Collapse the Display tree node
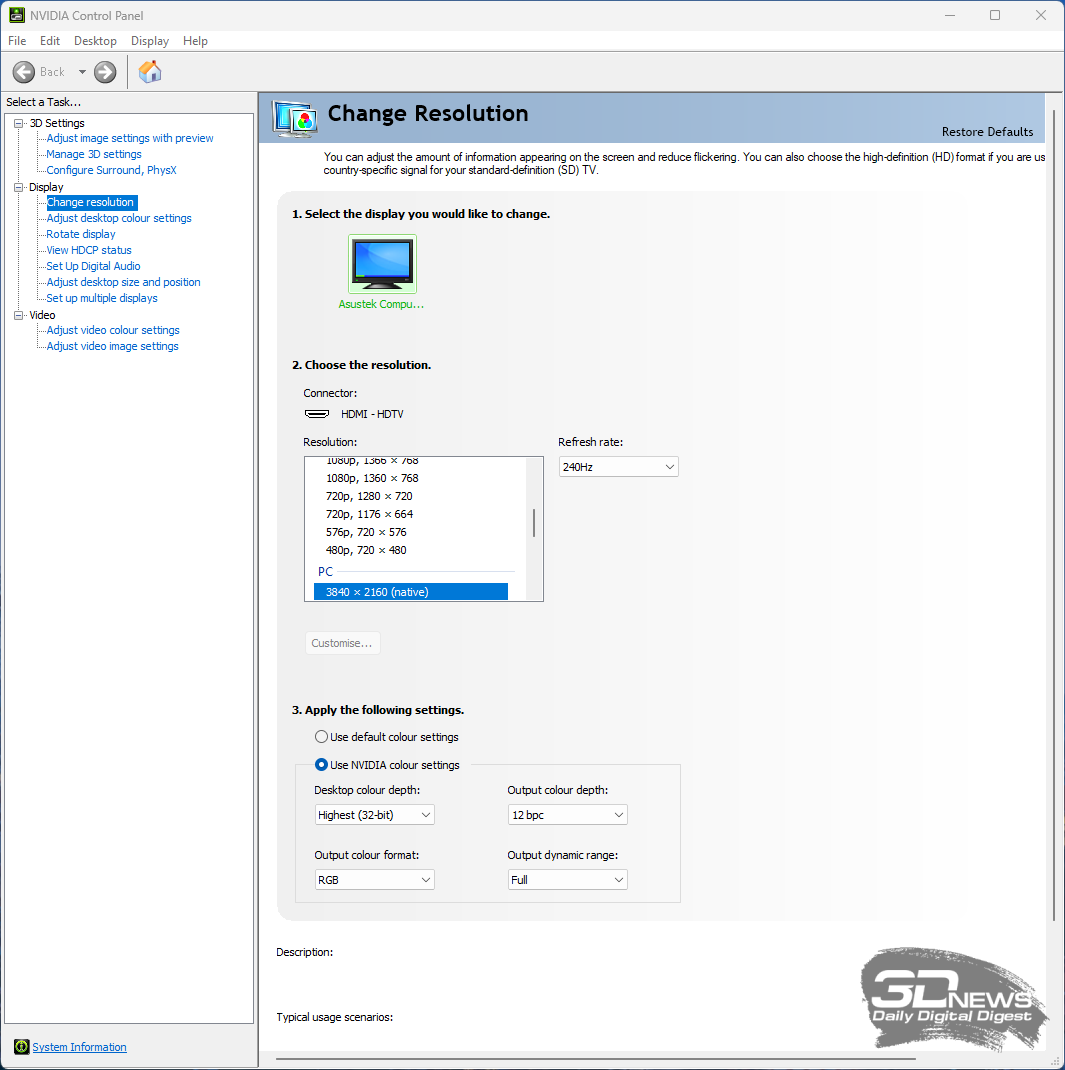1065x1070 pixels. (18, 187)
